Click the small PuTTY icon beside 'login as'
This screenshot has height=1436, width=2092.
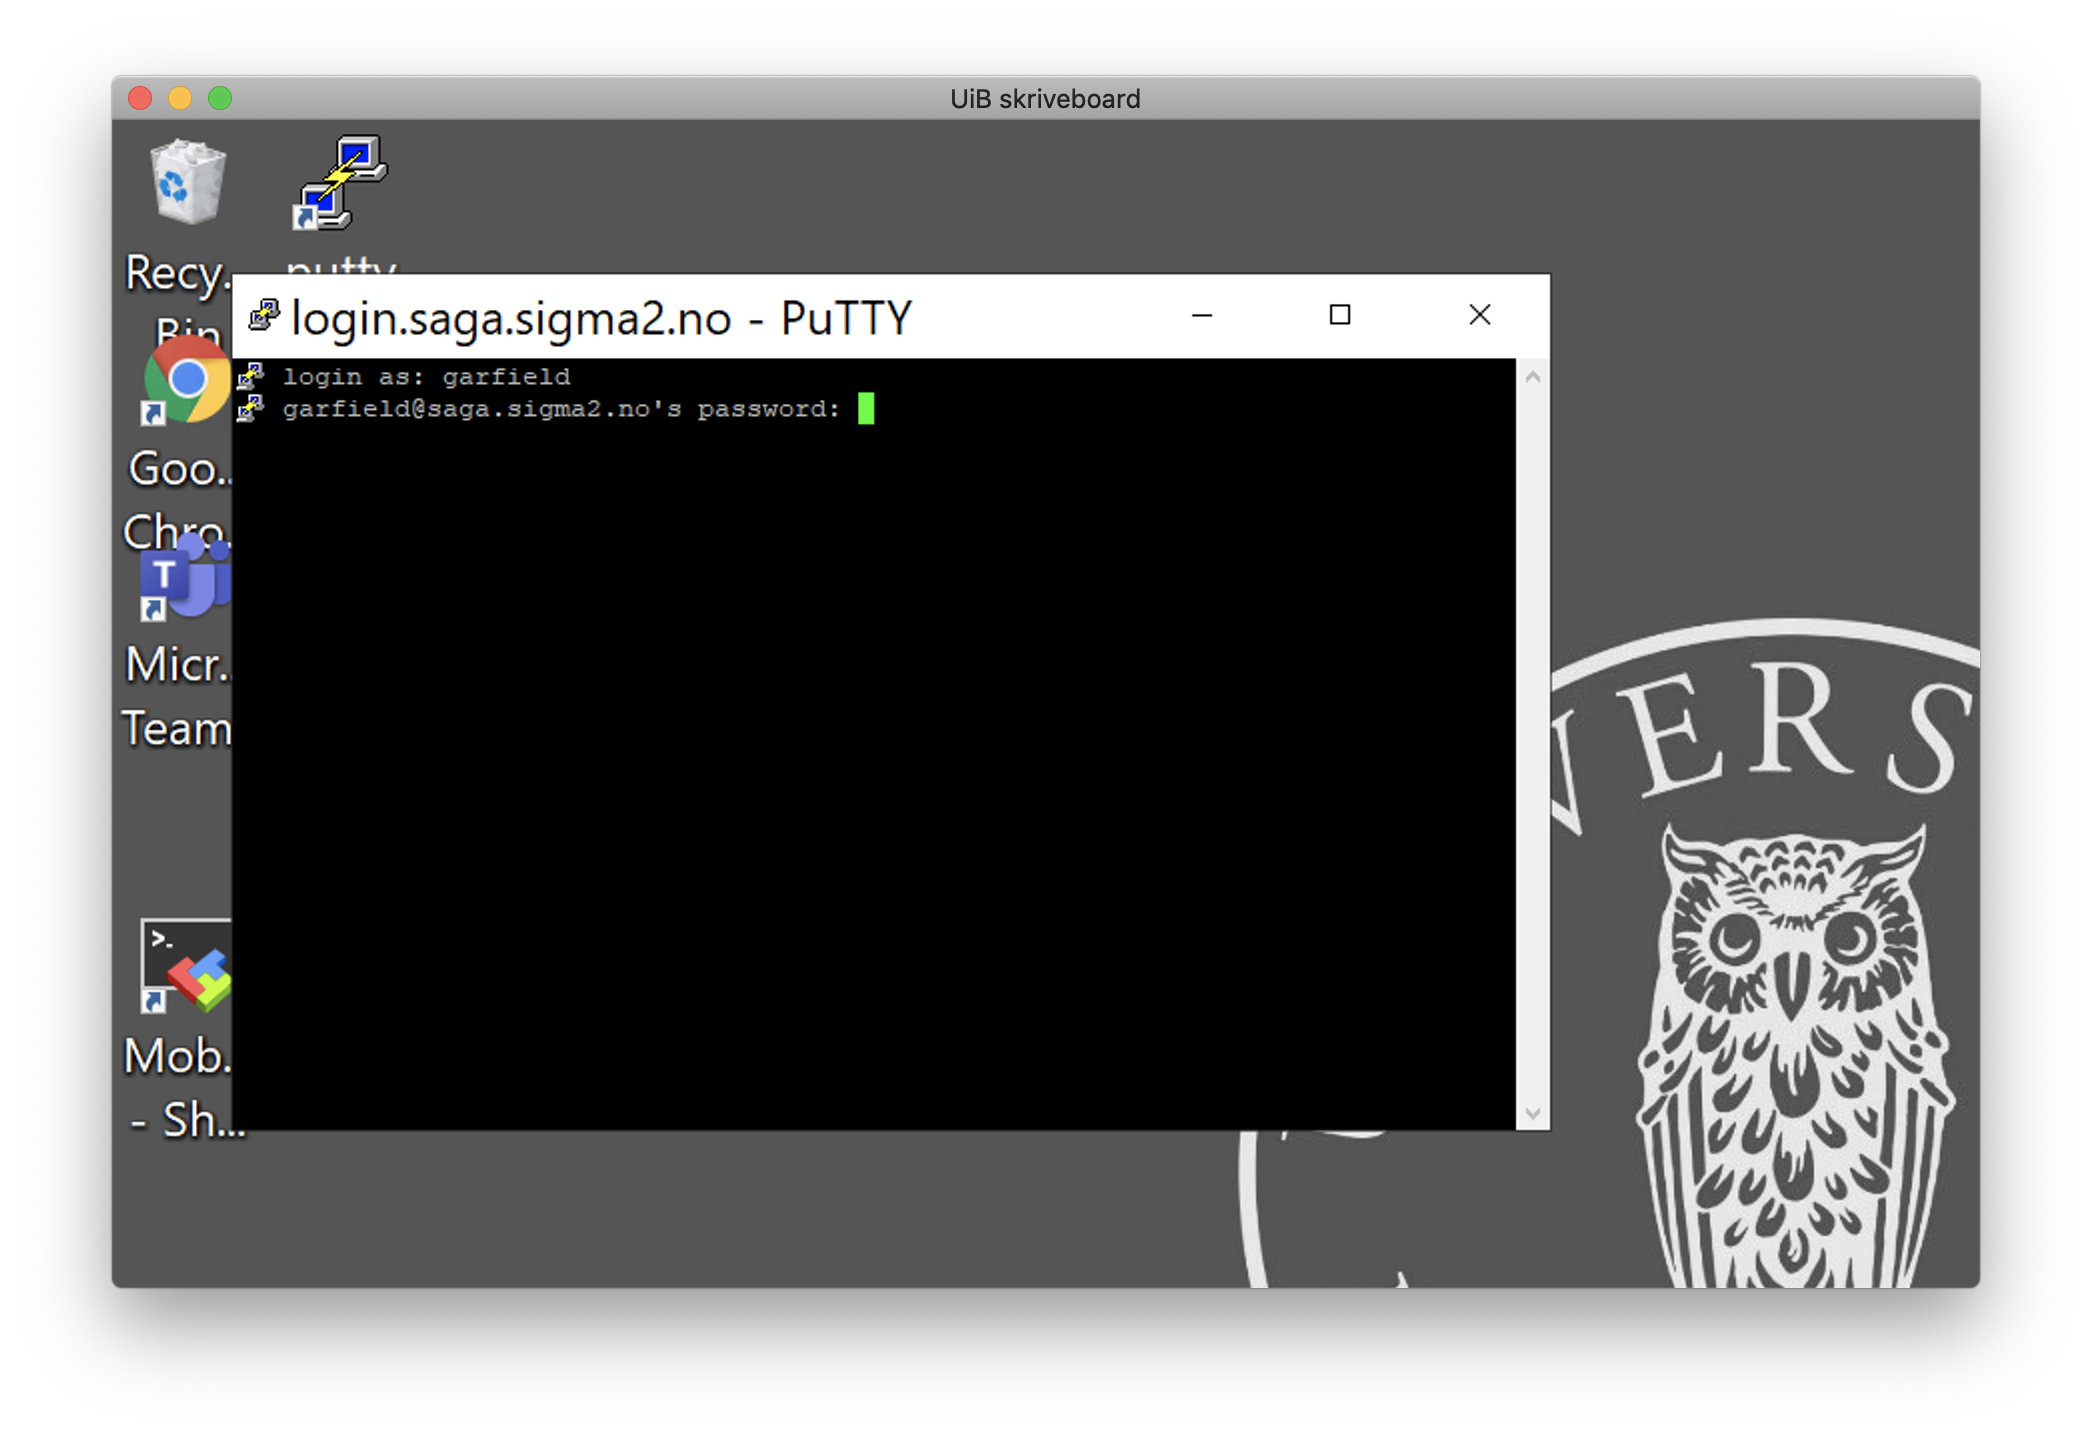coord(250,377)
